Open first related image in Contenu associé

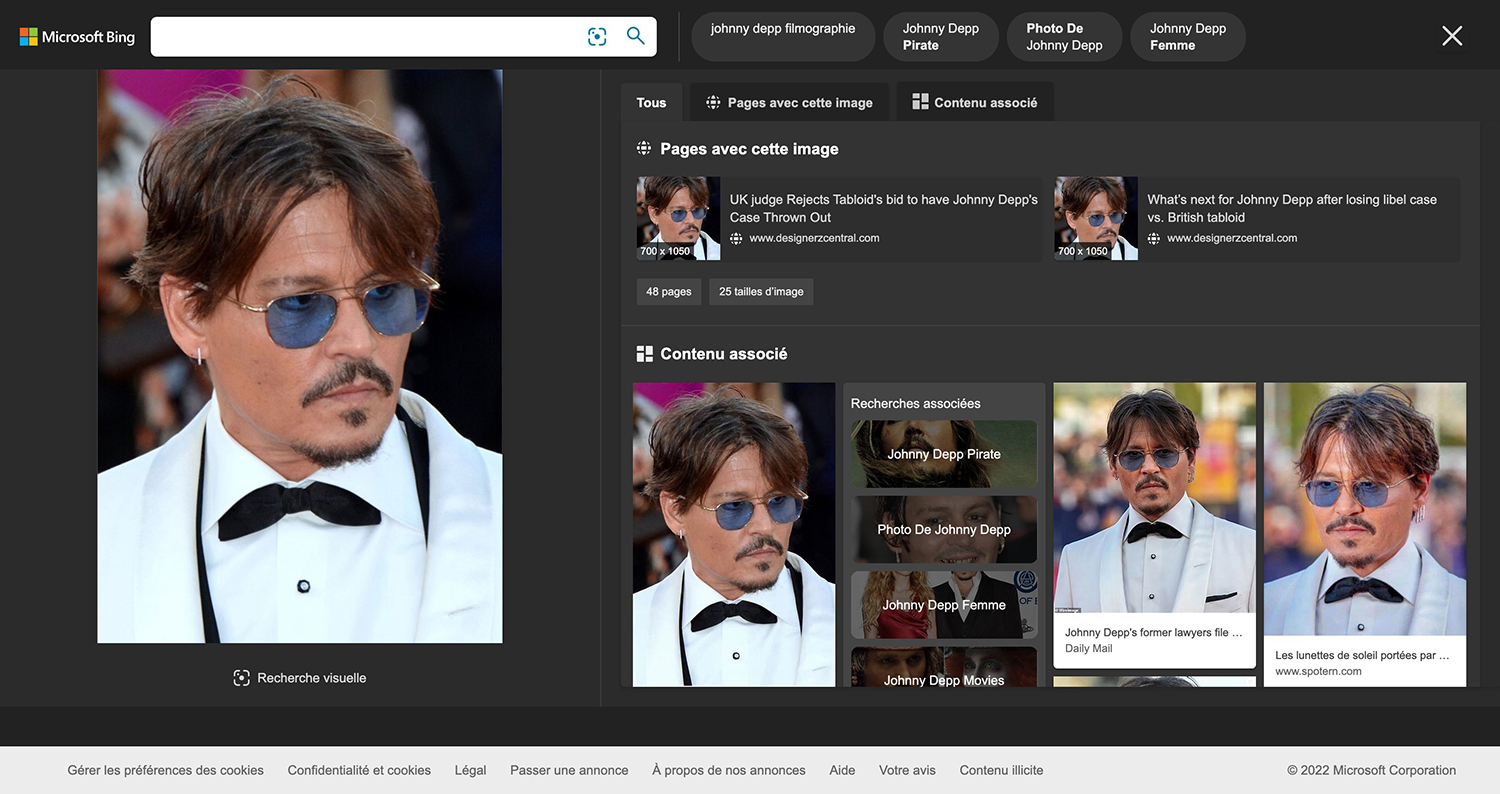[734, 534]
